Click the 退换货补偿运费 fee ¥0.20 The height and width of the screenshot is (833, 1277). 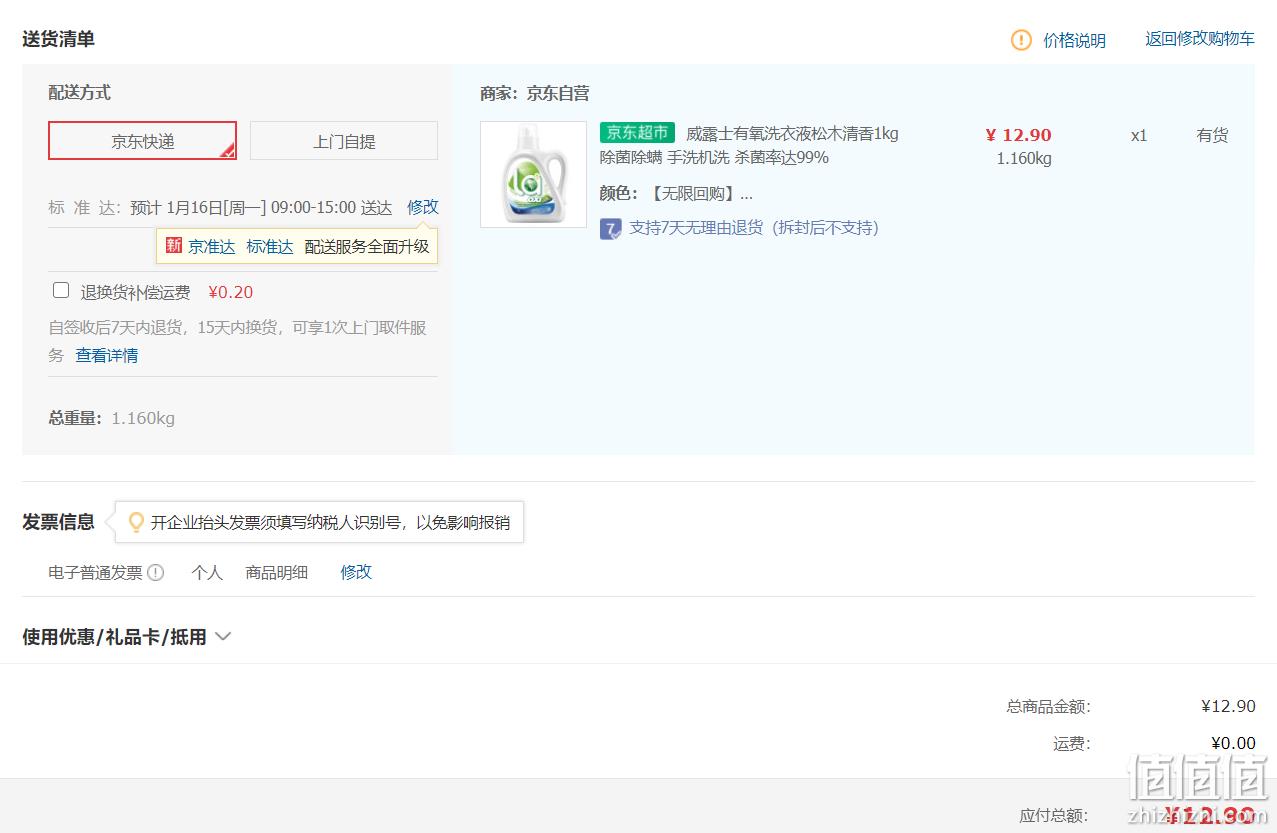coord(231,292)
